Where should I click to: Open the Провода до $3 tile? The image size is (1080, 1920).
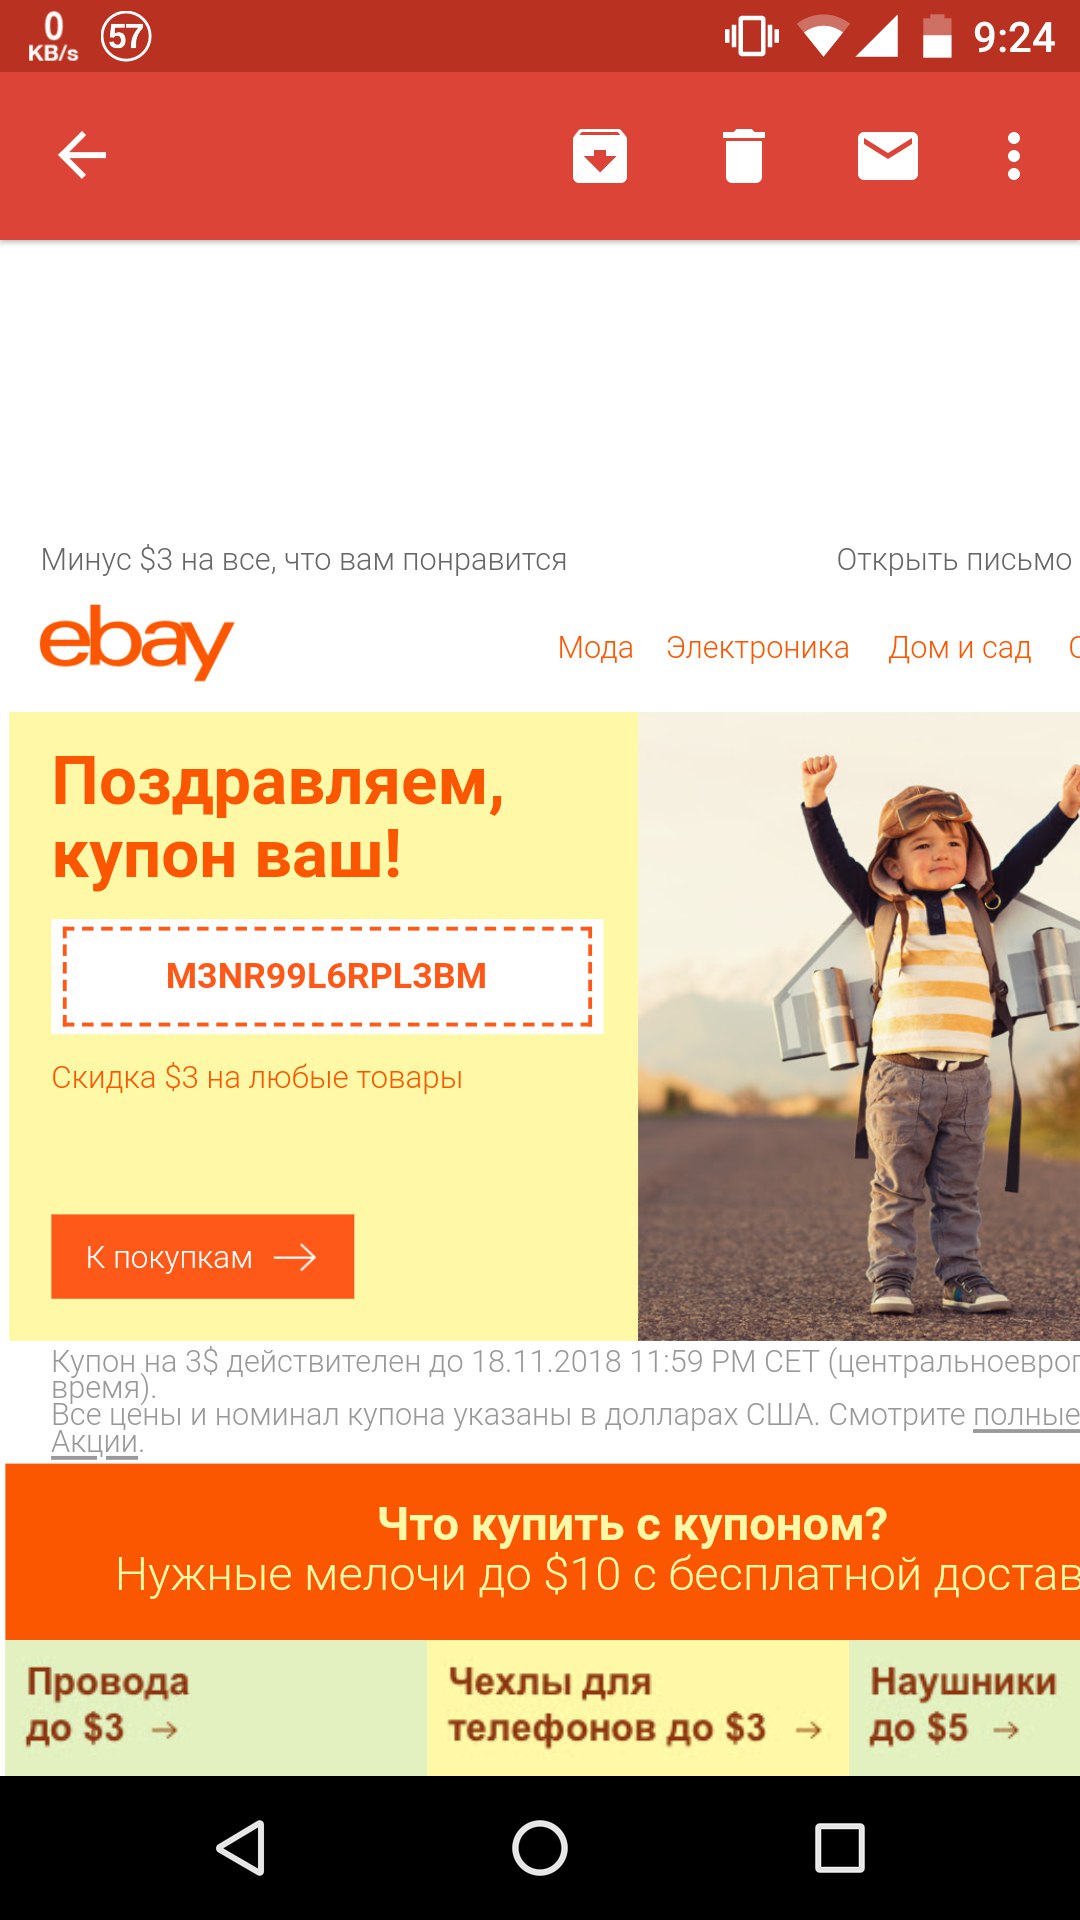coord(216,1708)
